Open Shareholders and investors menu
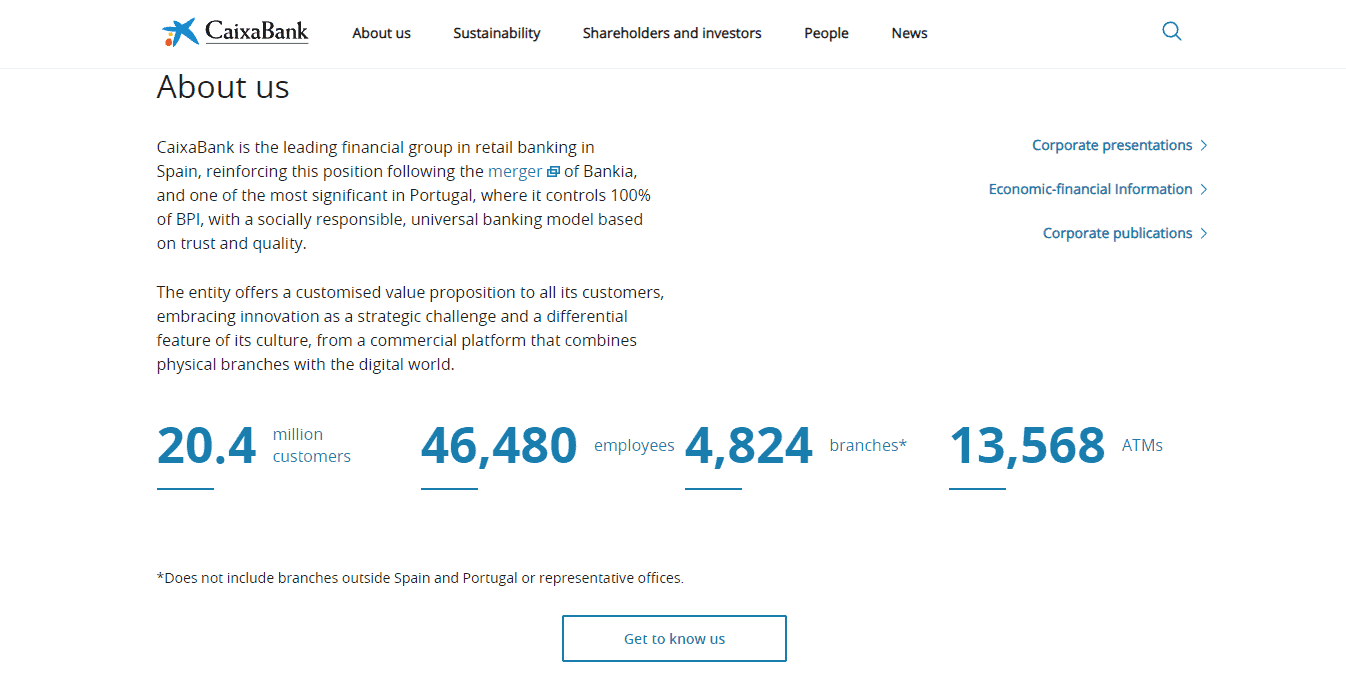This screenshot has width=1346, height=687. pos(672,33)
